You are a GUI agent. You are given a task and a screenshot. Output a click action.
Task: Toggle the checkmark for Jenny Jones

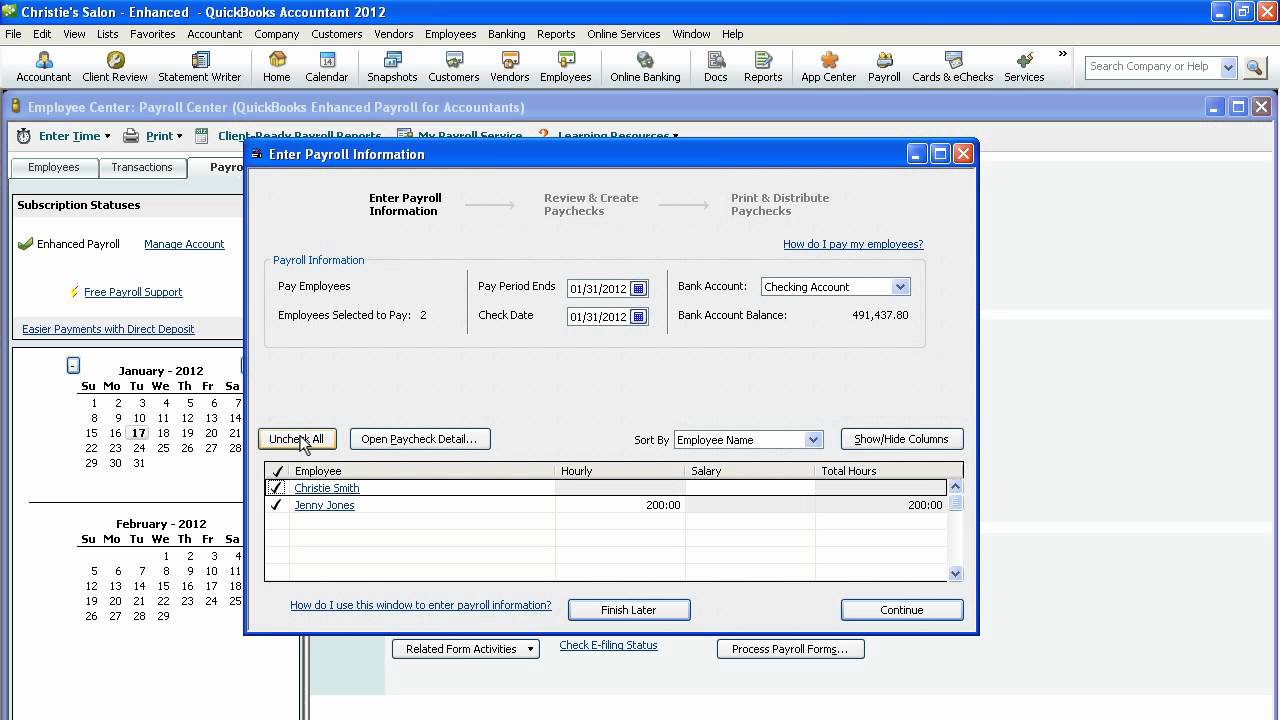276,505
